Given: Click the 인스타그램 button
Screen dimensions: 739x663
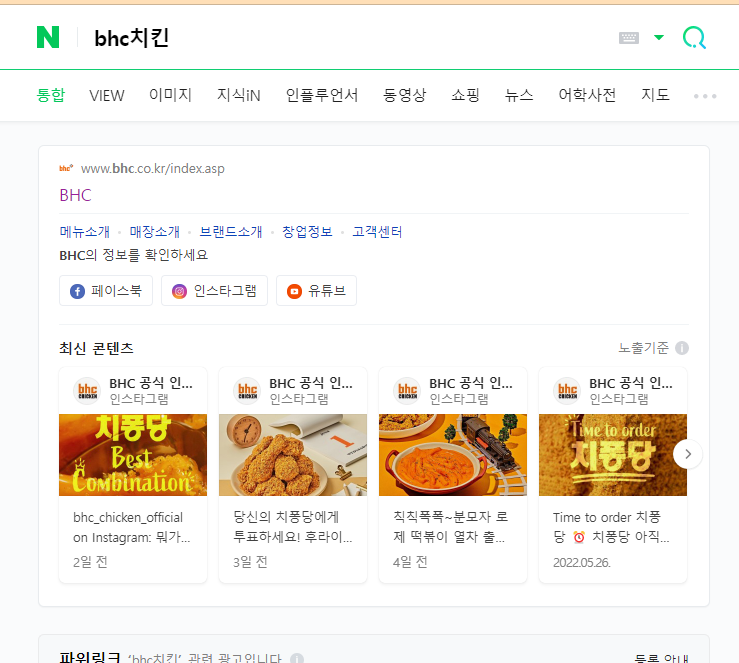Looking at the screenshot, I should point(214,291).
